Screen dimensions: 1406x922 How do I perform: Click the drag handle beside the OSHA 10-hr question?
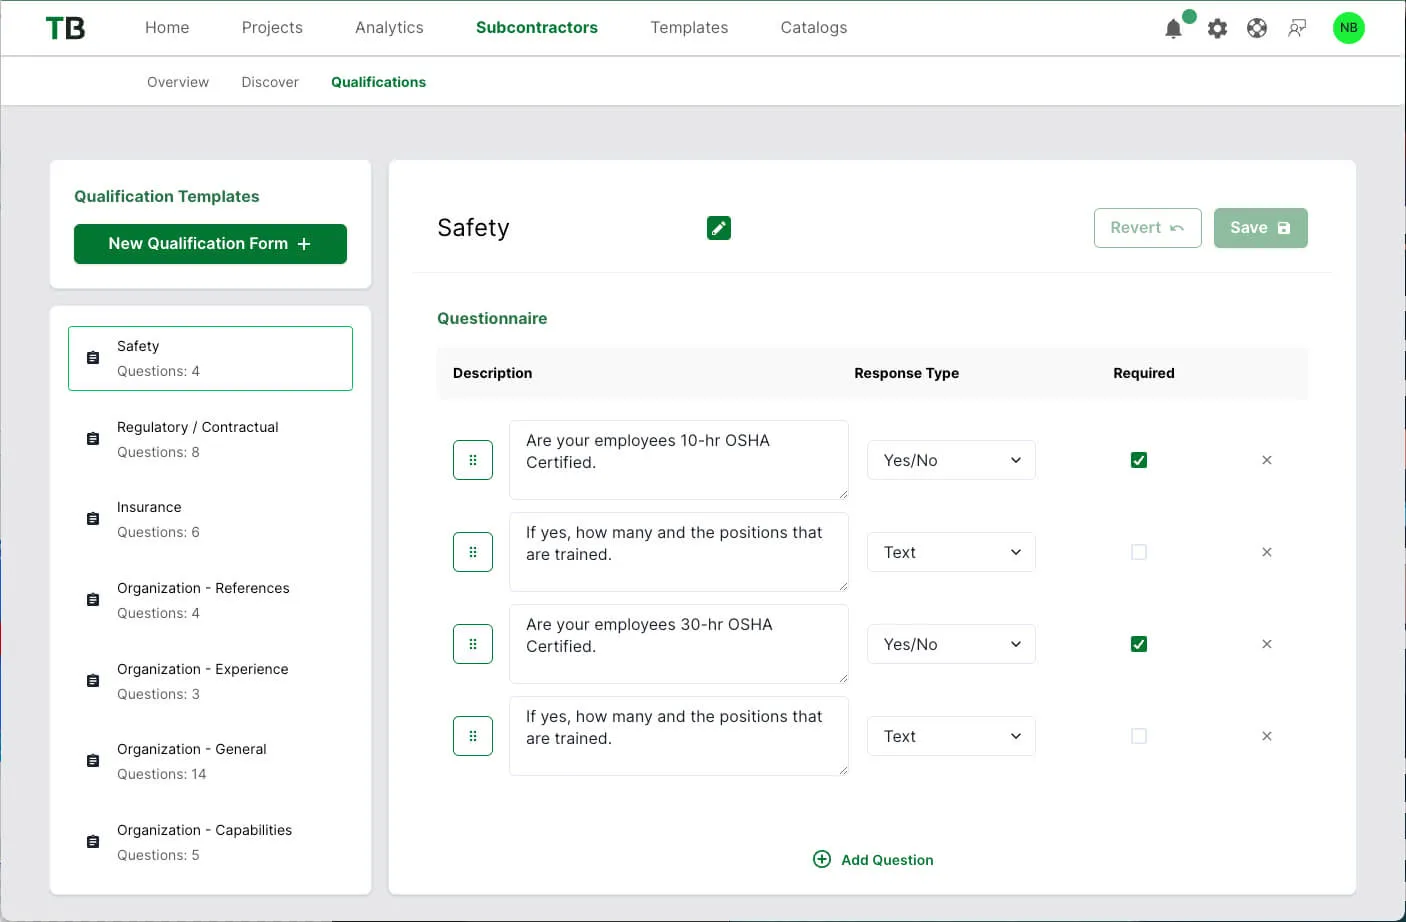[x=472, y=460]
